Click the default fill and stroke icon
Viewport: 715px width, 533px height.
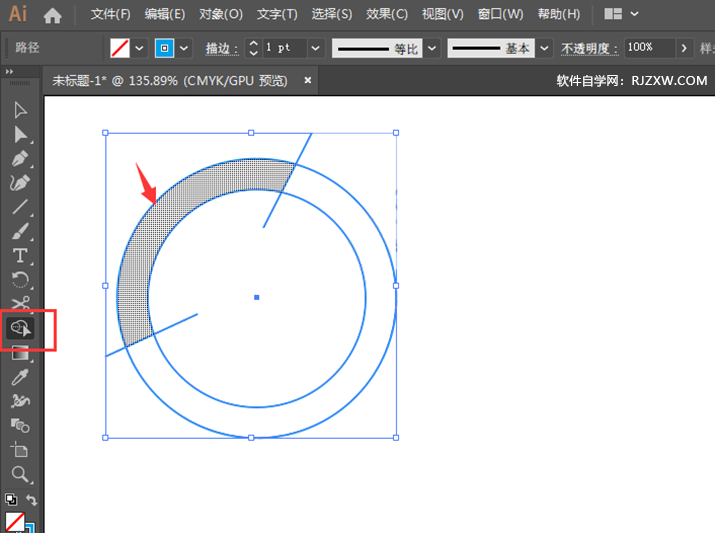click(11, 500)
